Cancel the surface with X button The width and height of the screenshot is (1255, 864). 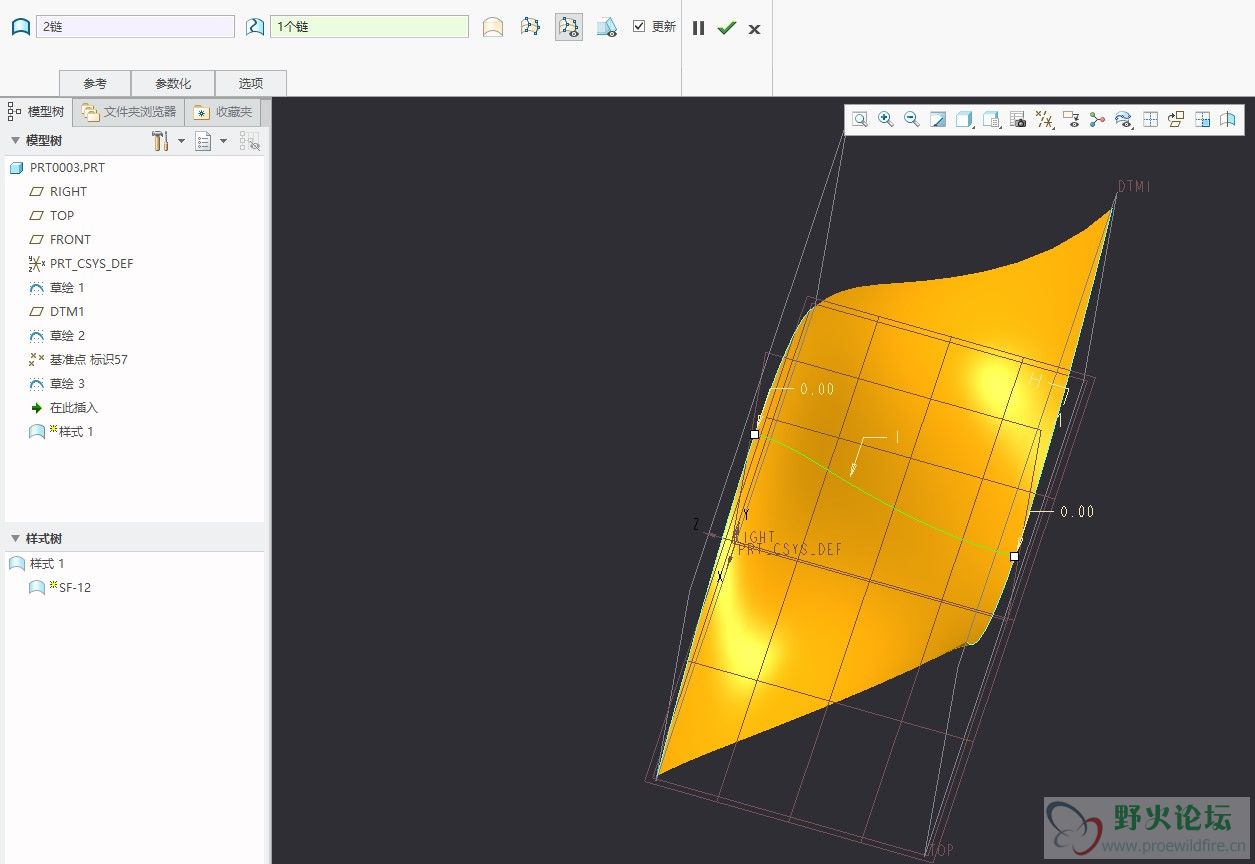[754, 29]
